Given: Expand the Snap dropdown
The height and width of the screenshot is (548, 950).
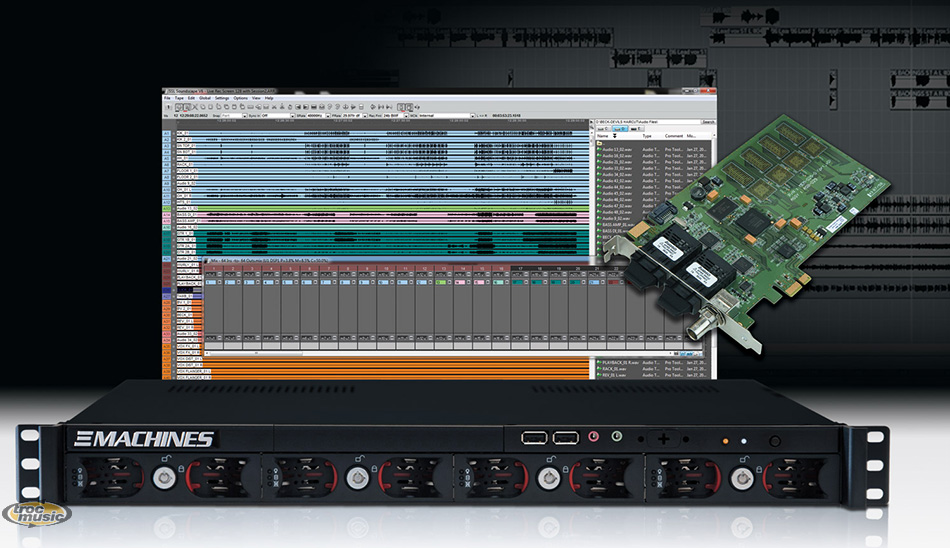Looking at the screenshot, I should pos(244,116).
